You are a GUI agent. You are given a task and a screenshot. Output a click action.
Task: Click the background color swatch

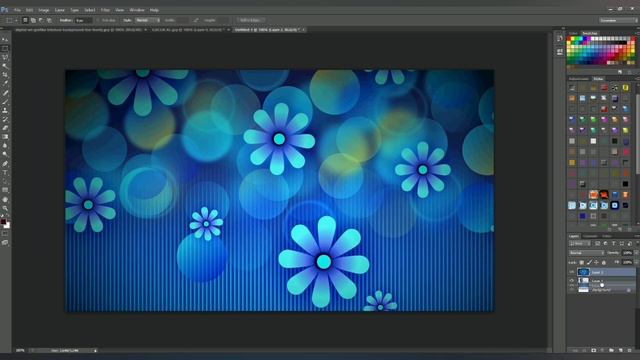tap(7, 225)
